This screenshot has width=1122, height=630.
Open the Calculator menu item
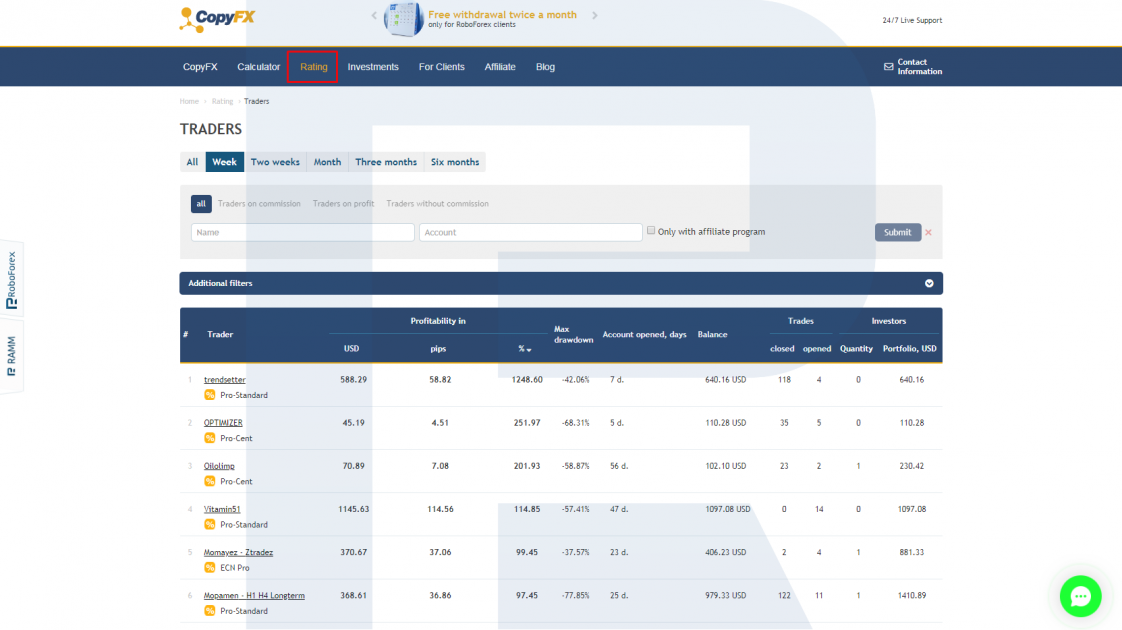(x=258, y=67)
